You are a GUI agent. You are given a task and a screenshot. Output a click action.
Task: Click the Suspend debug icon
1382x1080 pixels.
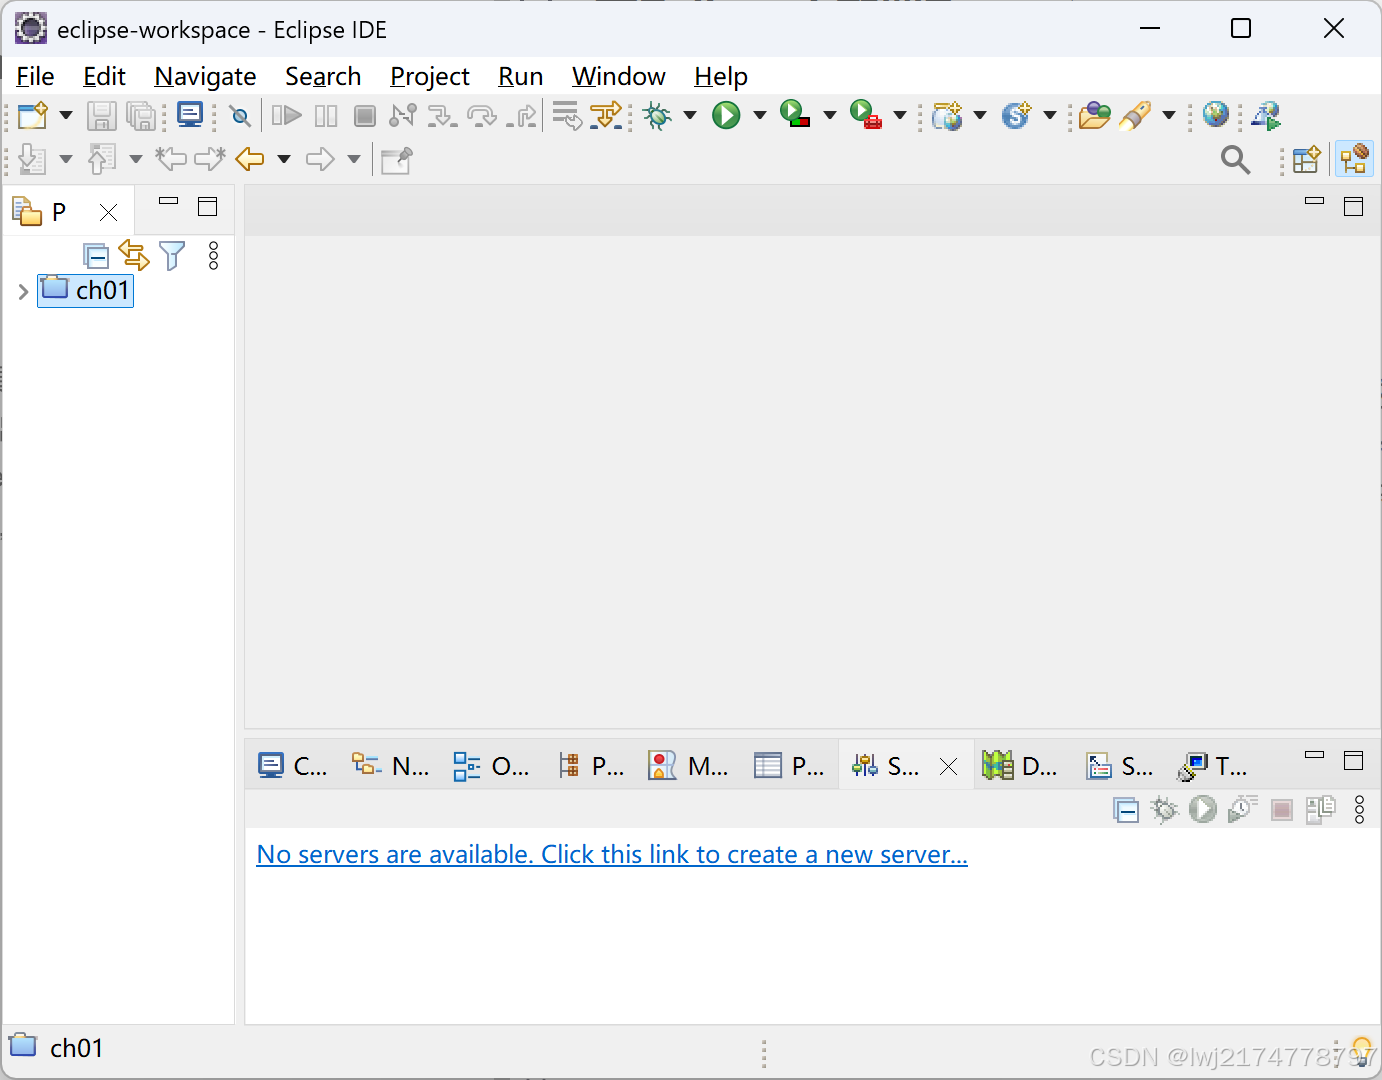point(326,116)
